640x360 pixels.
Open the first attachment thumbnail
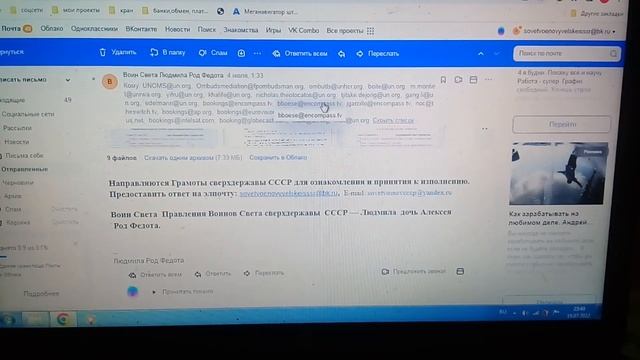(164, 138)
